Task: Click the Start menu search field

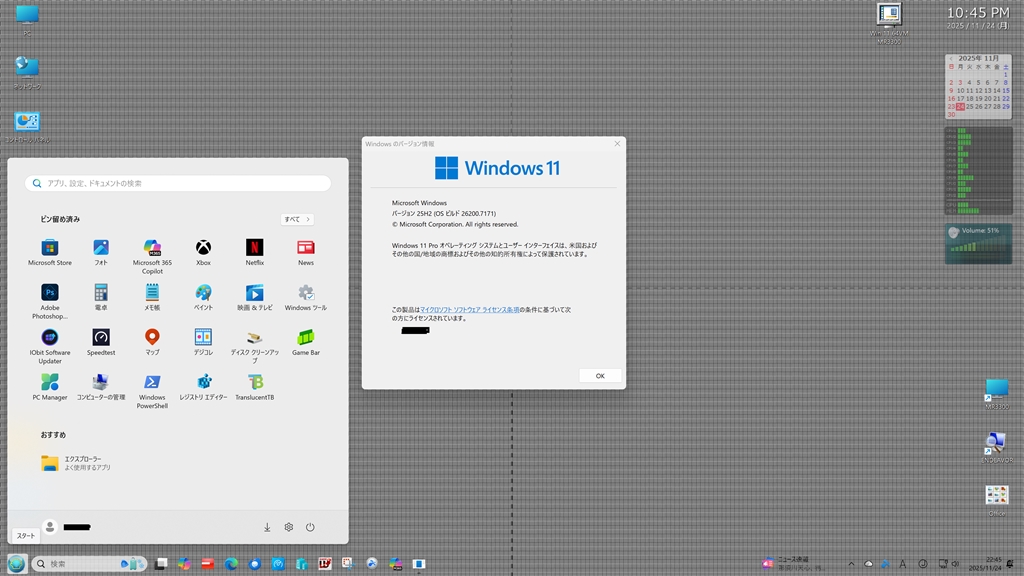Action: (178, 184)
